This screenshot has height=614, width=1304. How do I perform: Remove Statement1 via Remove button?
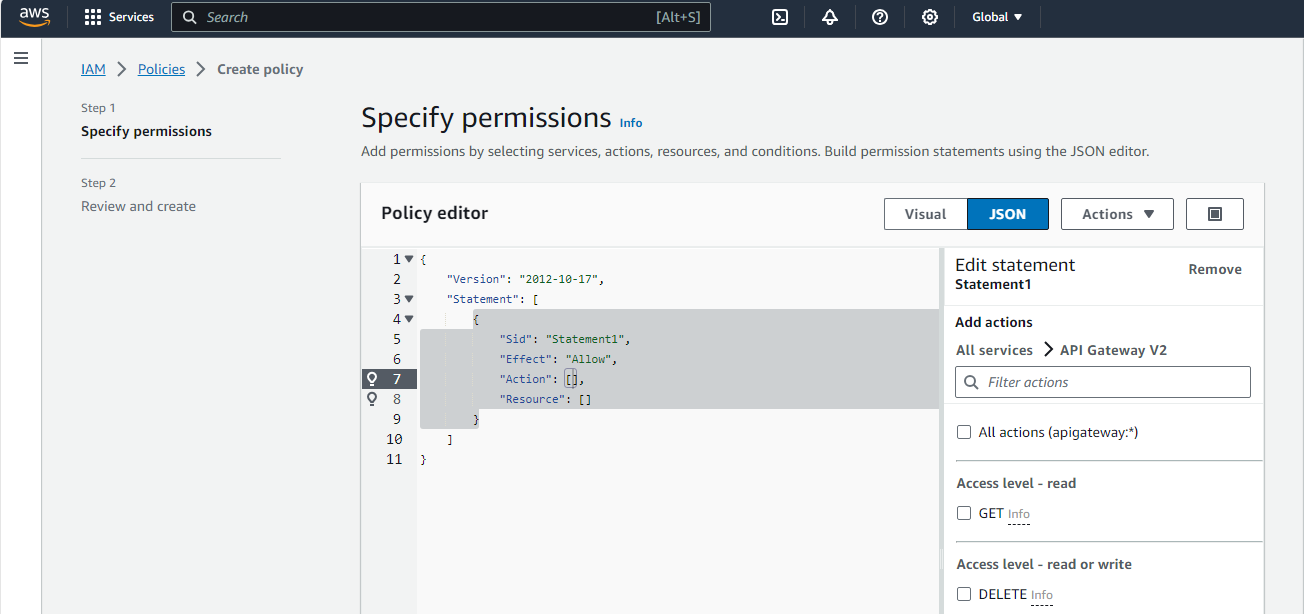coord(1215,269)
